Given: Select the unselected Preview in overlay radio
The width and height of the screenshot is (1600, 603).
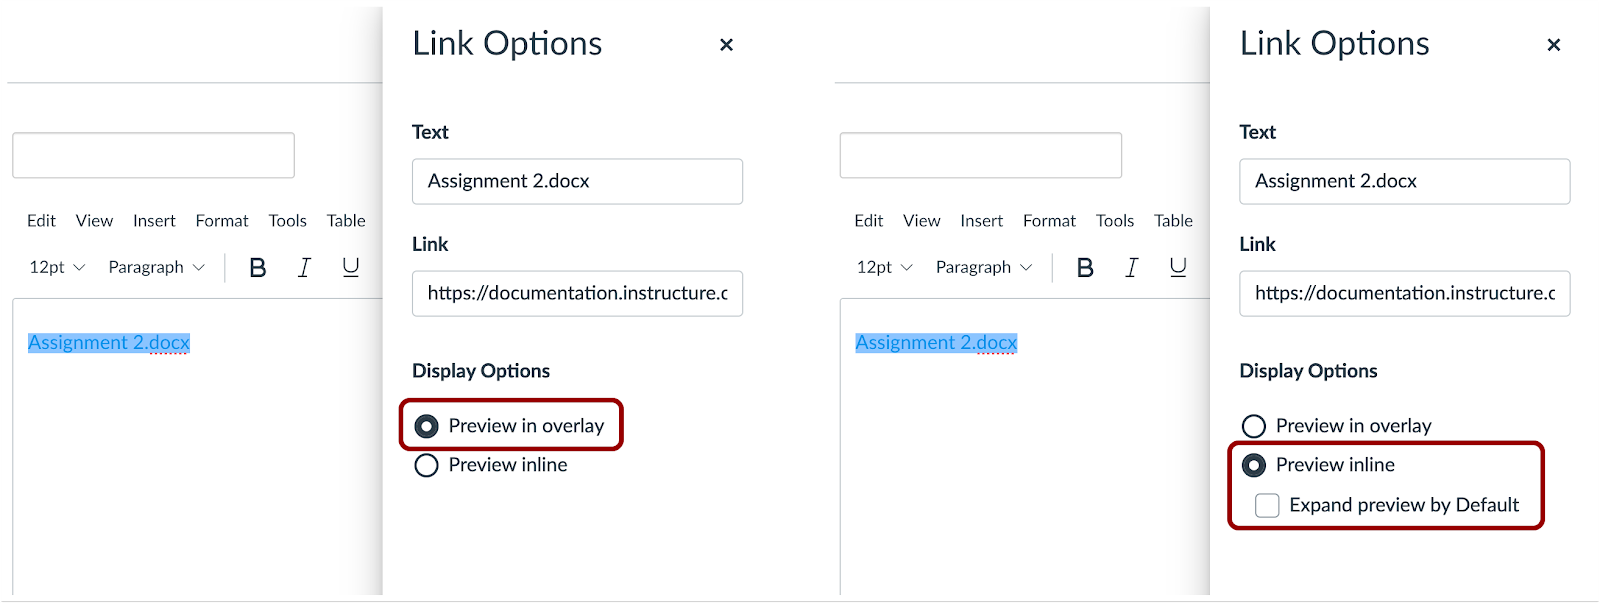Looking at the screenshot, I should point(1254,426).
